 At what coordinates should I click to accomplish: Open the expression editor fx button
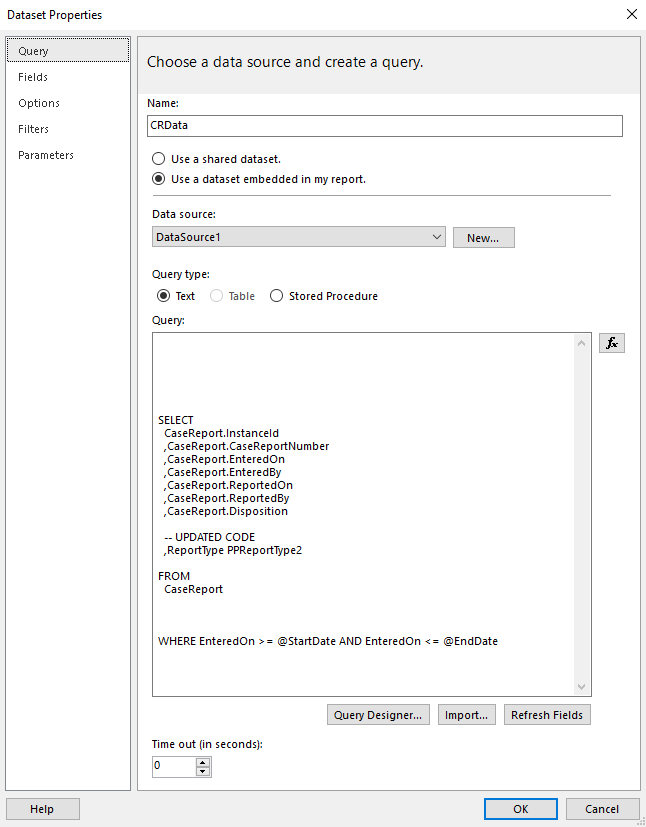(611, 343)
